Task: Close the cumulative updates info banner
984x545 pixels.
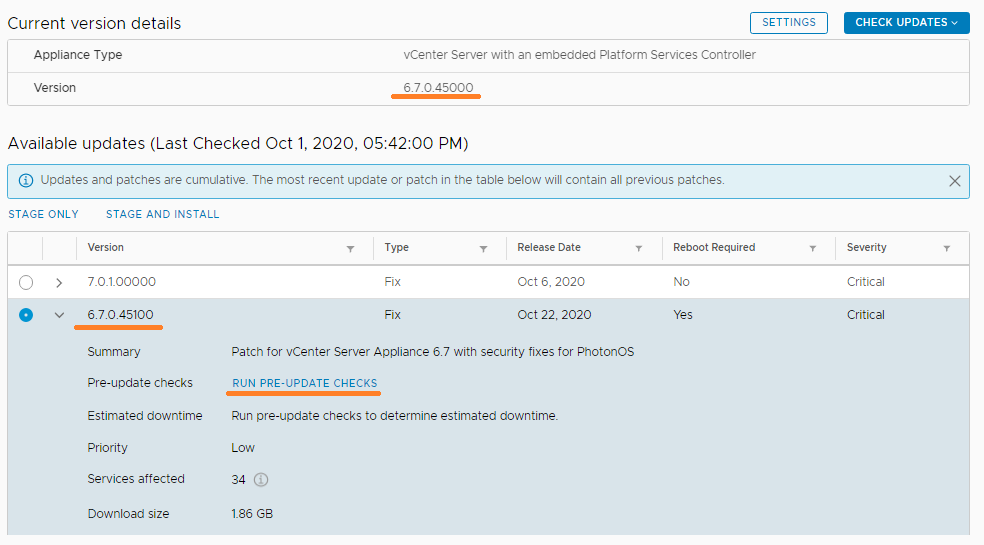Action: (x=954, y=181)
